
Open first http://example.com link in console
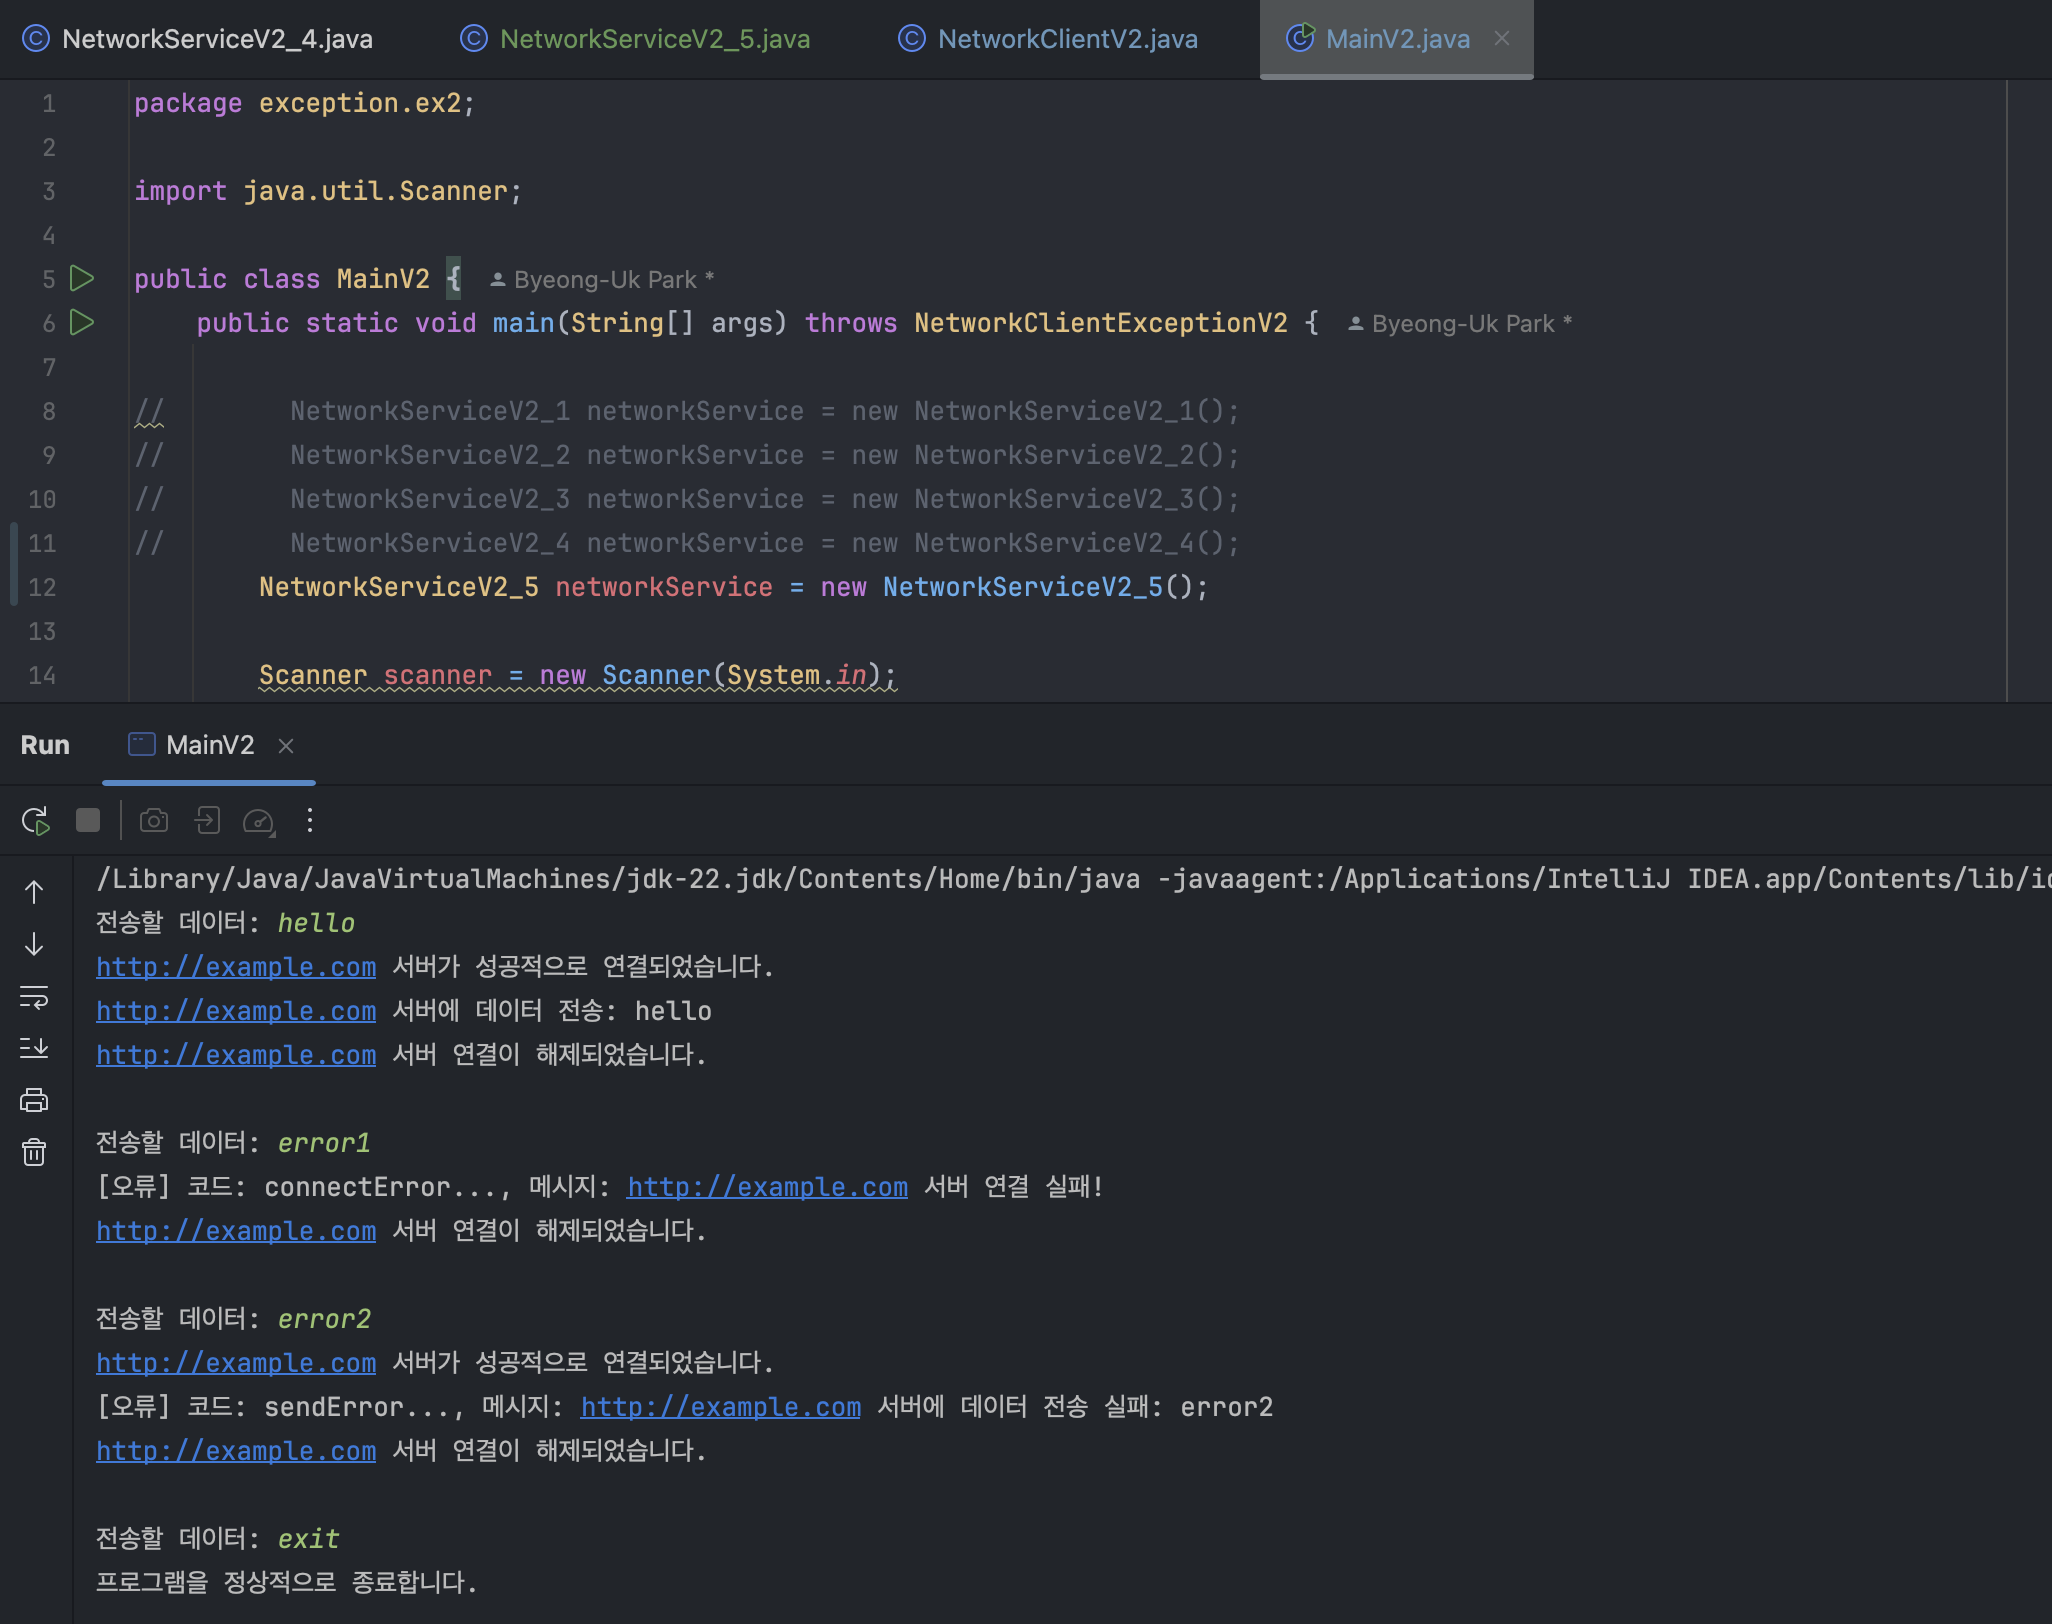click(x=236, y=967)
